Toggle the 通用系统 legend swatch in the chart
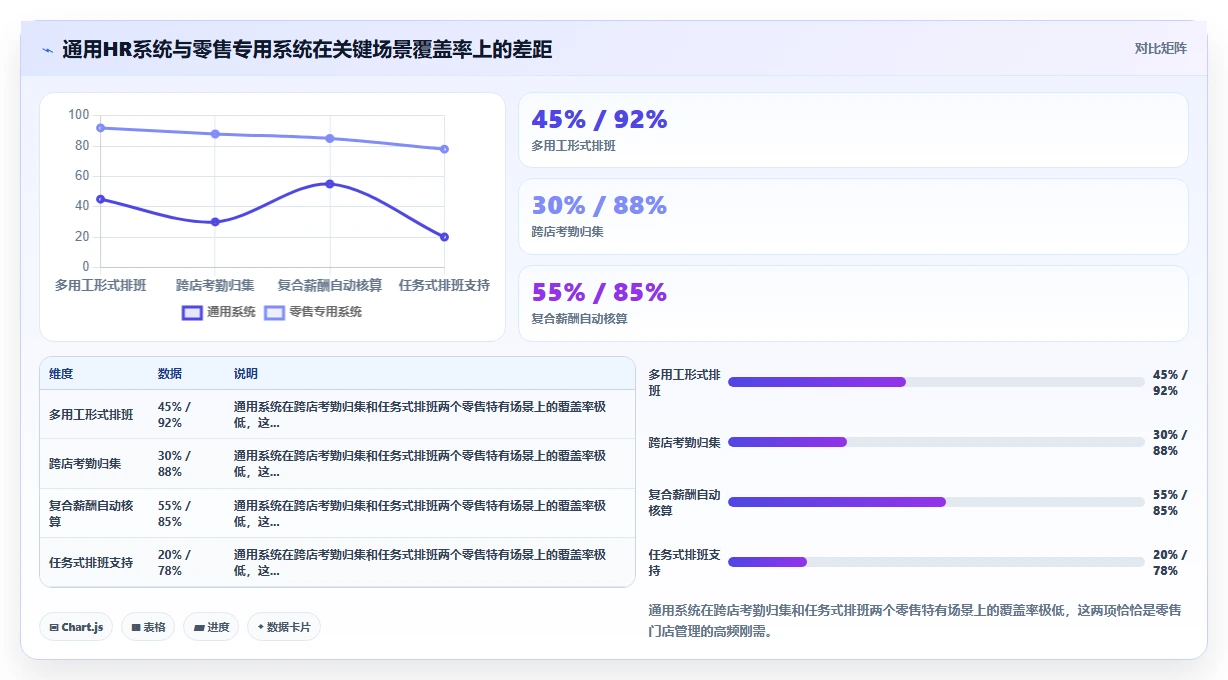 pyautogui.click(x=192, y=312)
